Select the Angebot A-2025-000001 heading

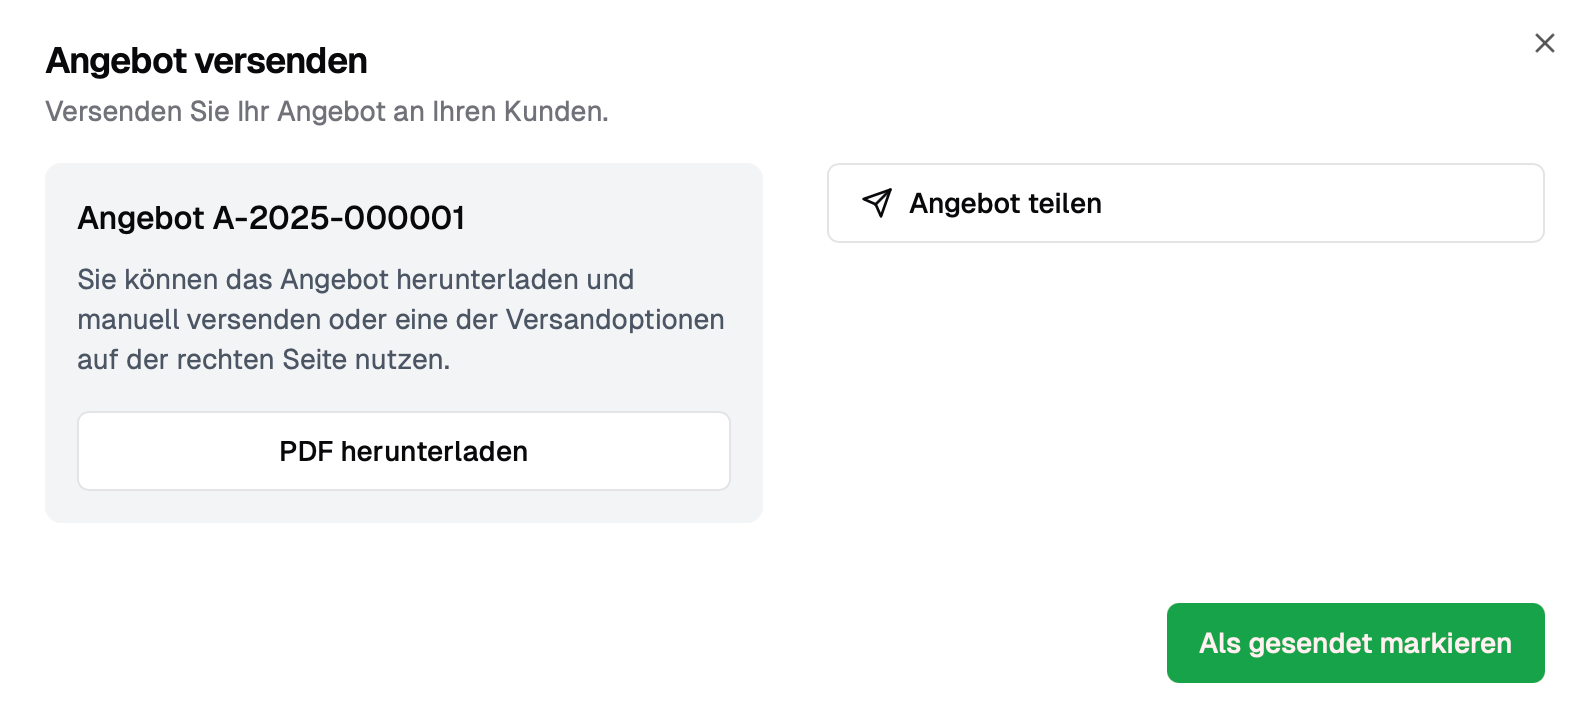tap(271, 218)
